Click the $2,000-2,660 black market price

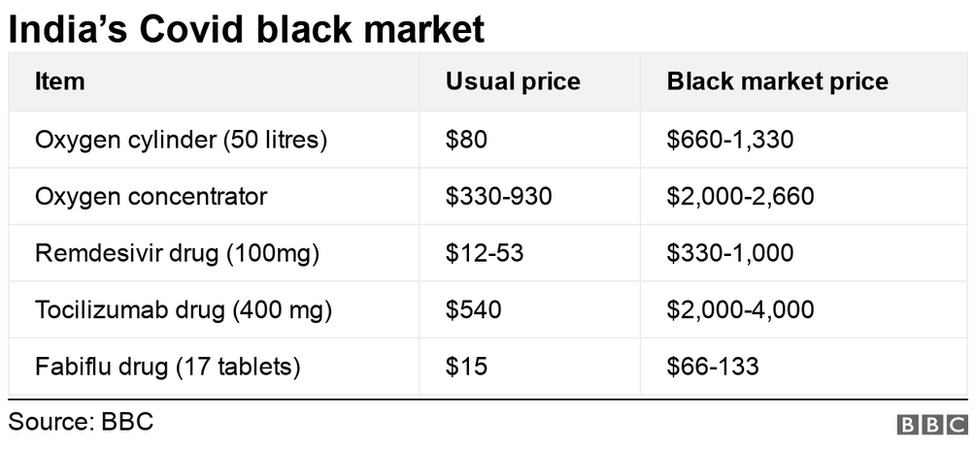(740, 196)
